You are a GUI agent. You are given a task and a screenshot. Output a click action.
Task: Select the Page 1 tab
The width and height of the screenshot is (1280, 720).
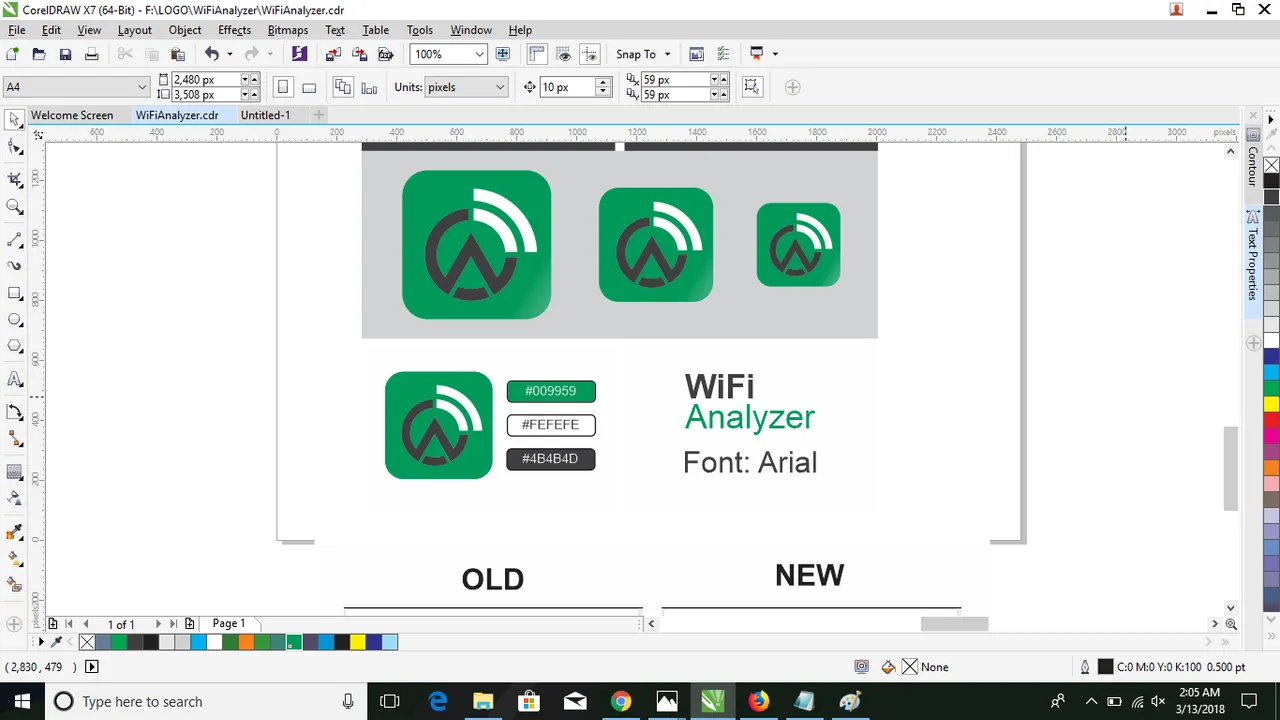[229, 623]
